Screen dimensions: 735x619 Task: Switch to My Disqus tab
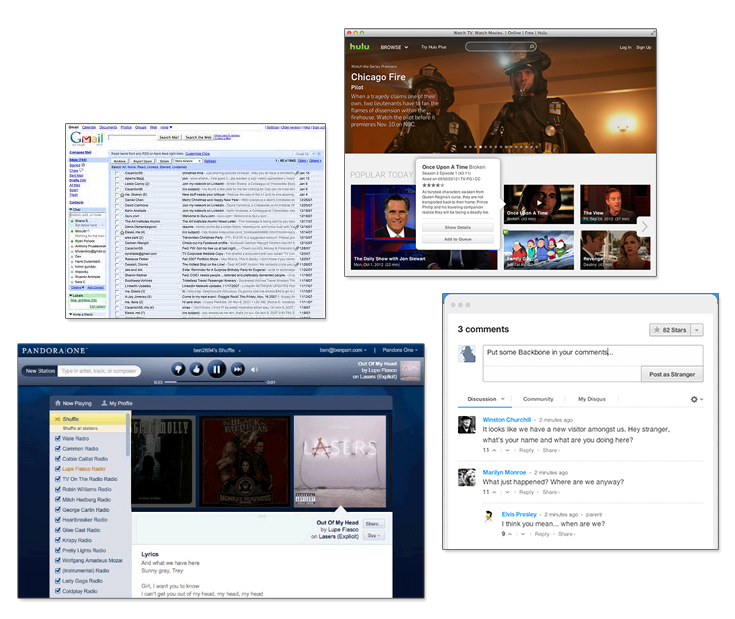(592, 399)
